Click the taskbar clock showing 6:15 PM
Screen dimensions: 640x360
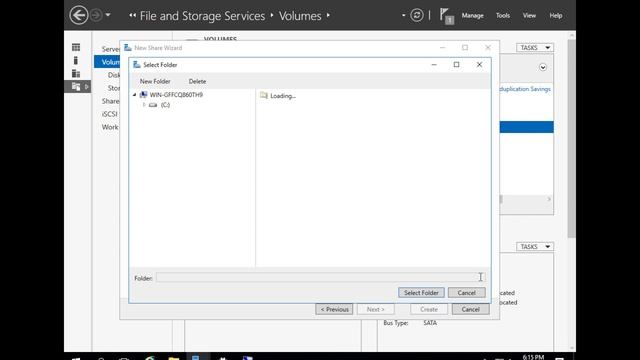tap(533, 357)
